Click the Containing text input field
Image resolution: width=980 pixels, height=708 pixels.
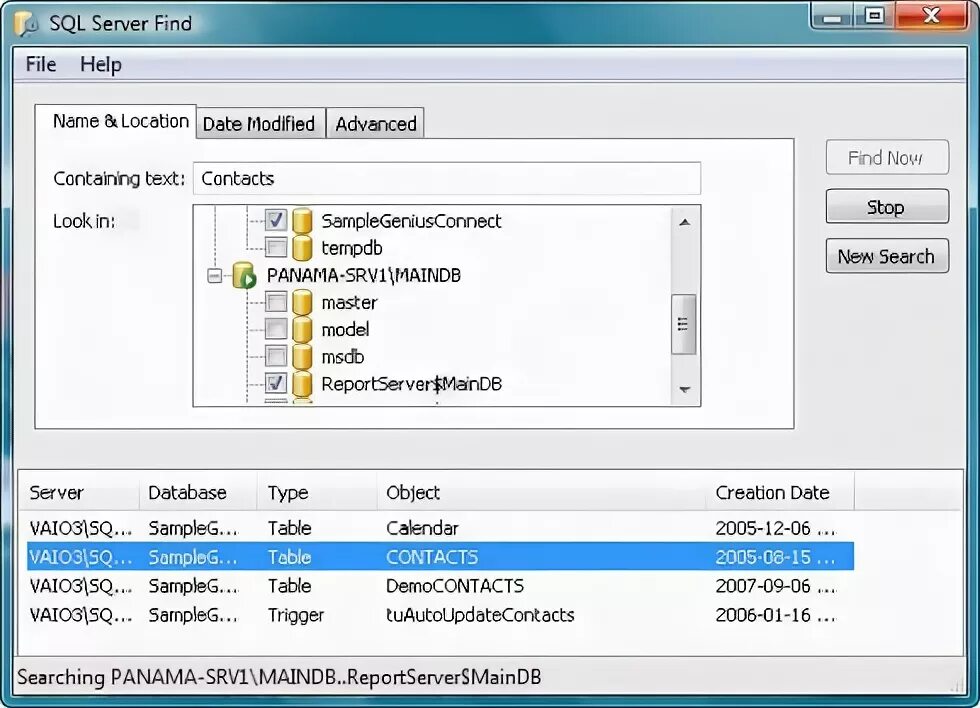446,179
